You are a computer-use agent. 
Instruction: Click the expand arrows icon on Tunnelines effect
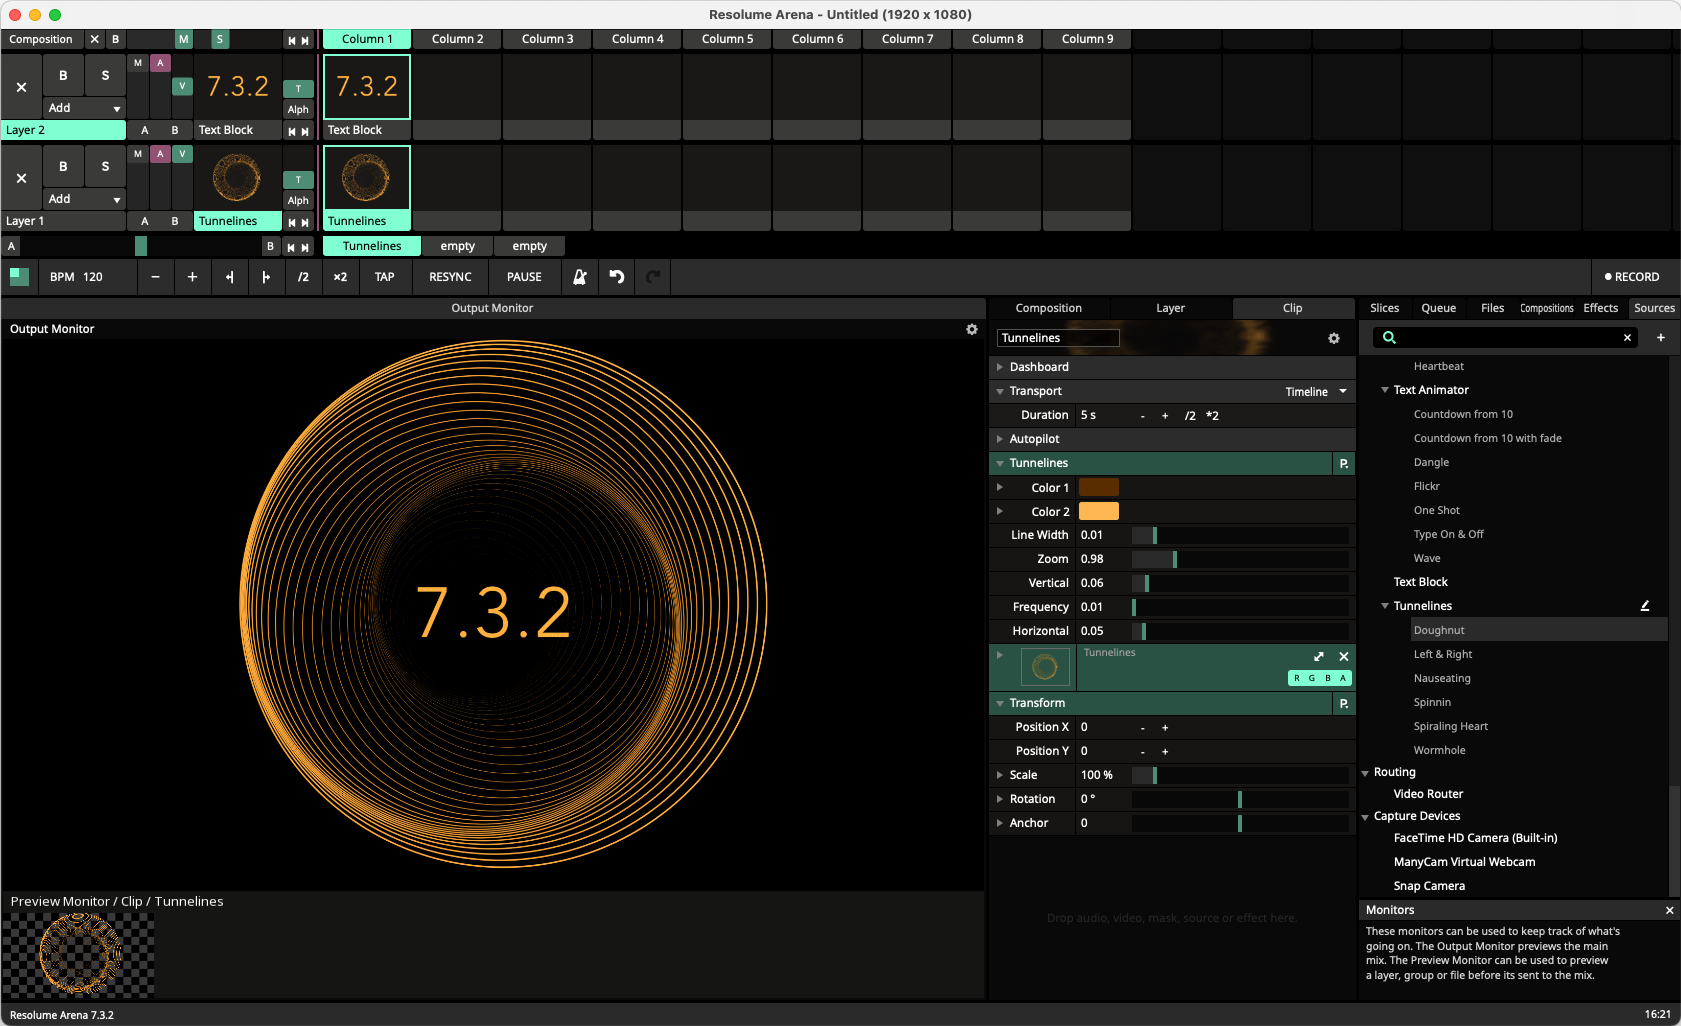pyautogui.click(x=1318, y=656)
